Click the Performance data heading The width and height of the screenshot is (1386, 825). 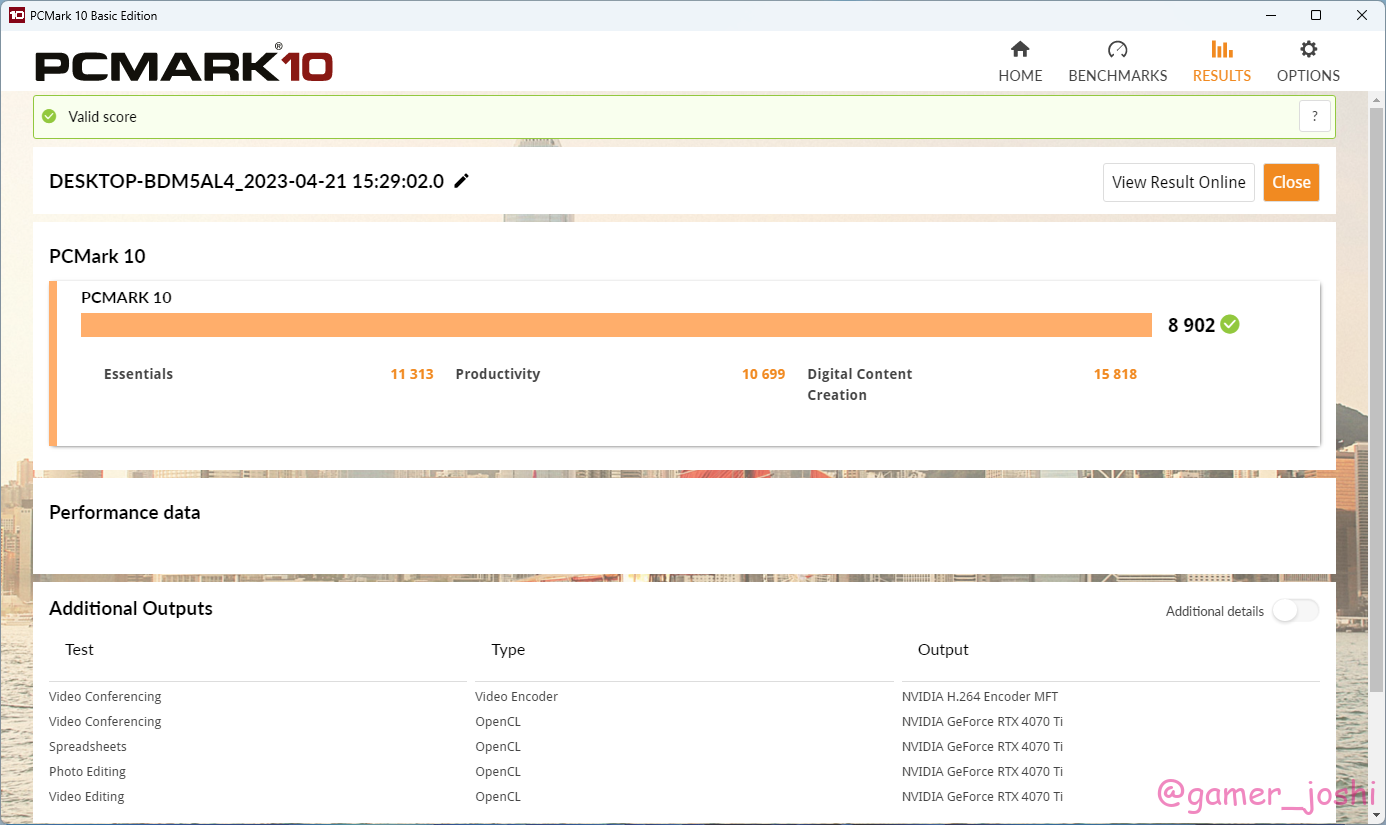pyautogui.click(x=124, y=512)
